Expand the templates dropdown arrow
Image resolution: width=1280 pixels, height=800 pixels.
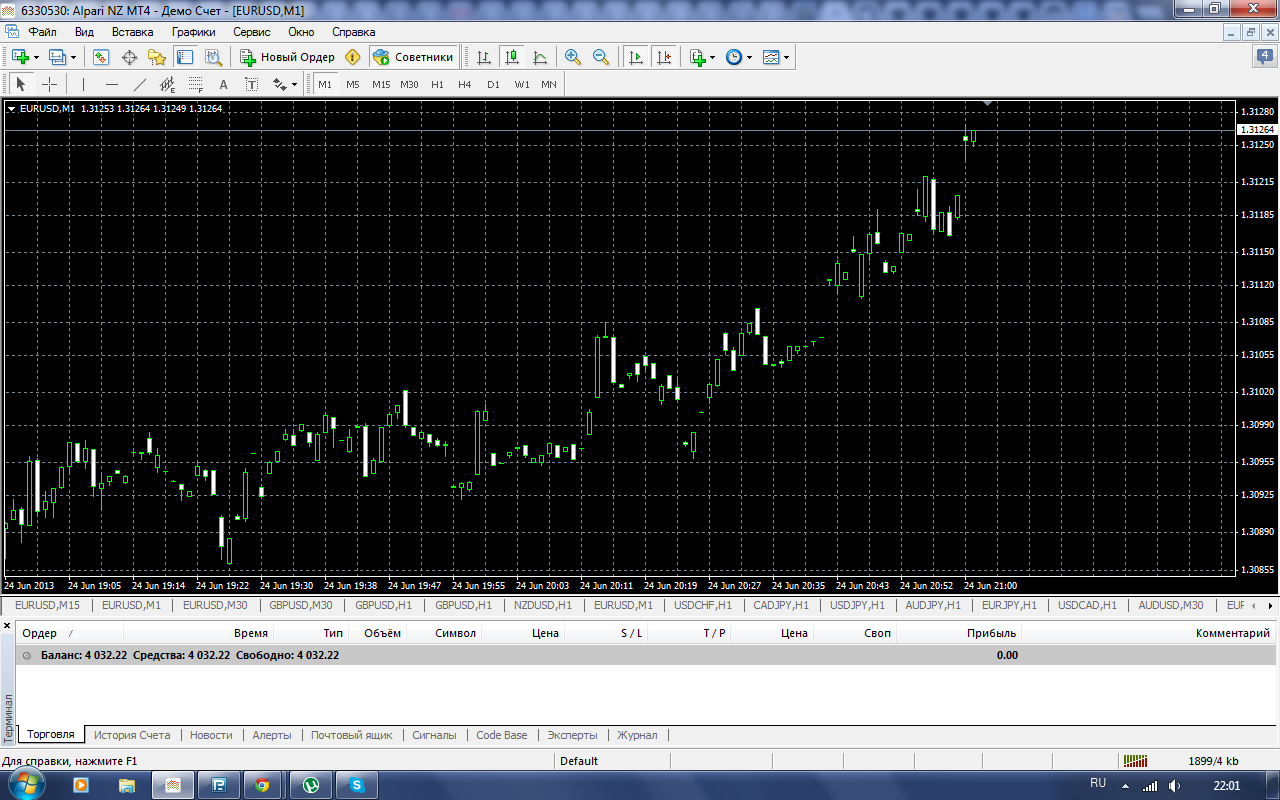coord(787,57)
